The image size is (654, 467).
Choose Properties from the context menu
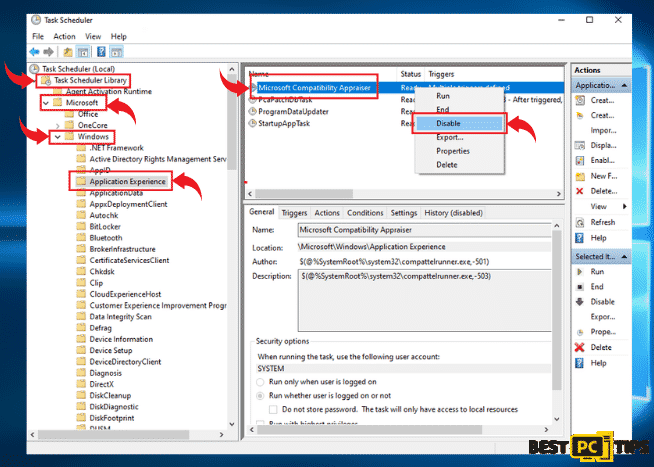tap(459, 151)
